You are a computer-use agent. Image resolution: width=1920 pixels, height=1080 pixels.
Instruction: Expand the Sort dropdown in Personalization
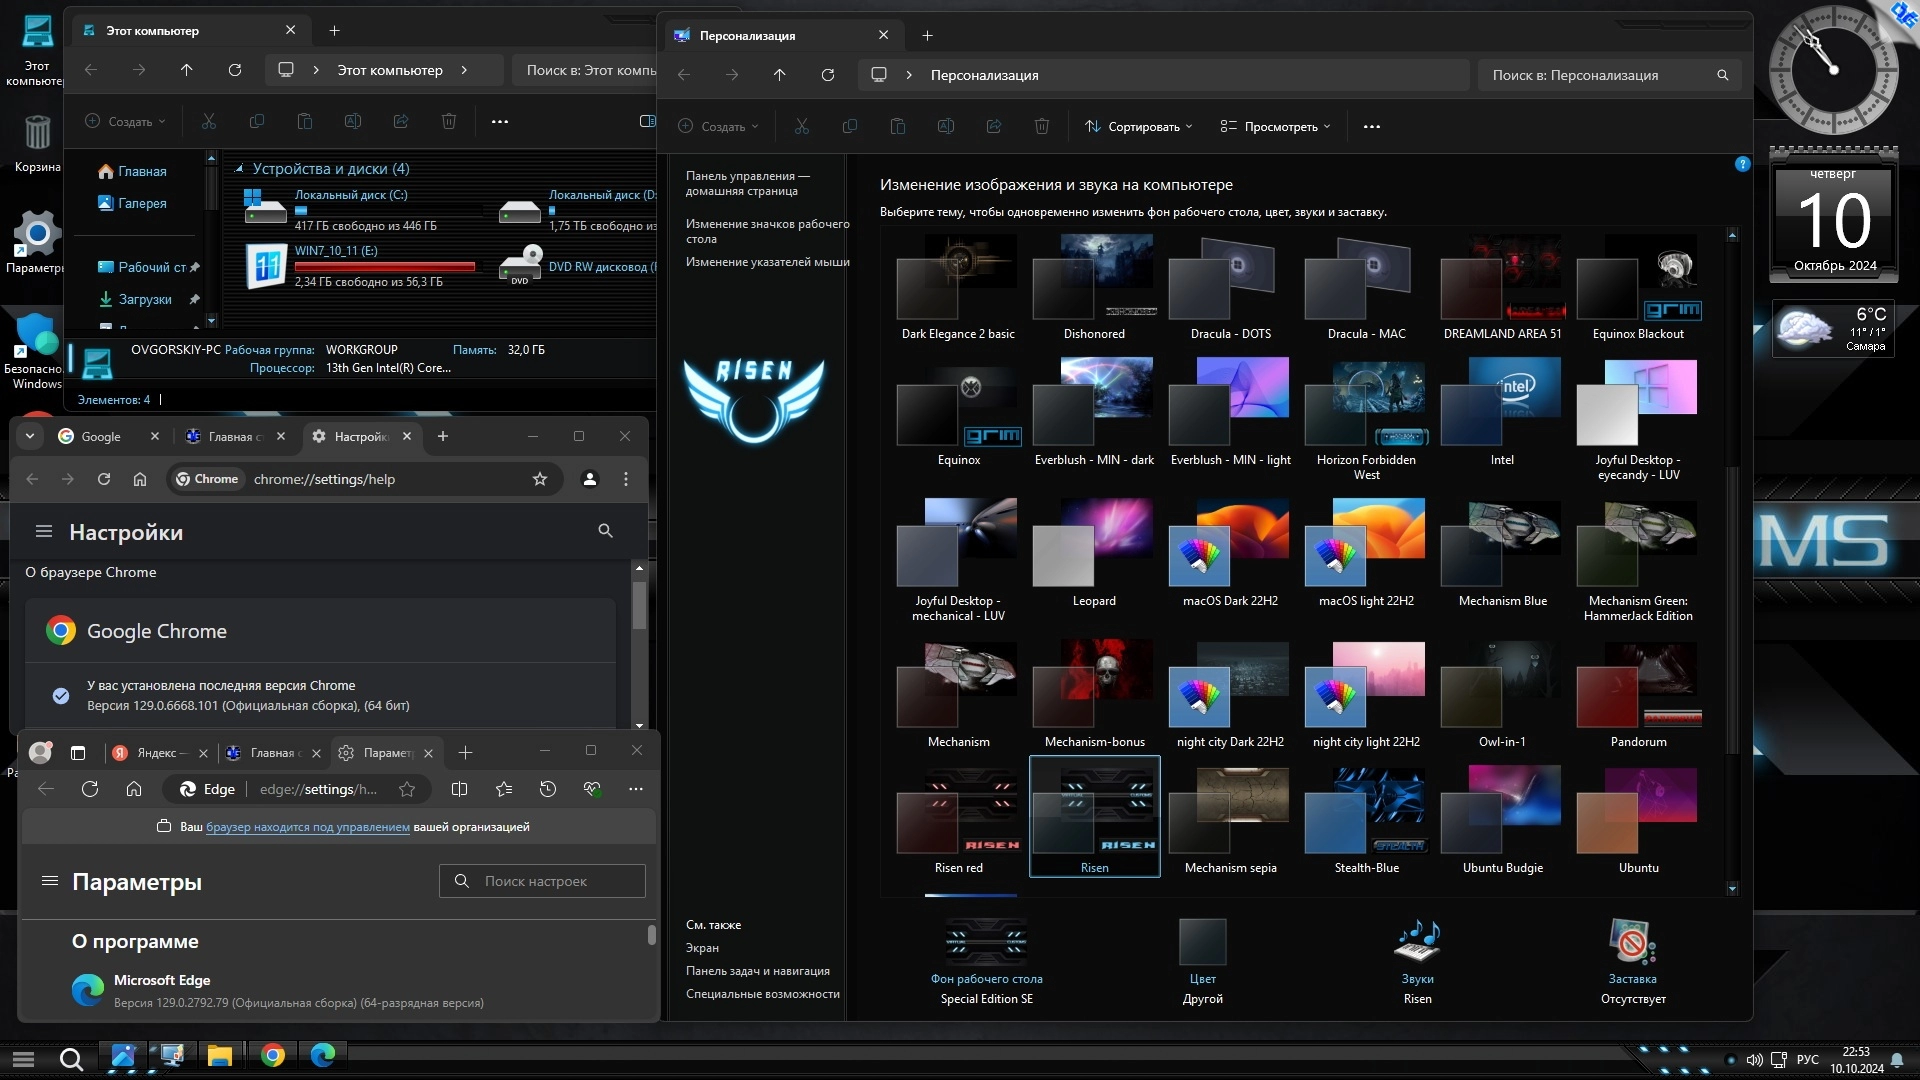click(x=1138, y=127)
